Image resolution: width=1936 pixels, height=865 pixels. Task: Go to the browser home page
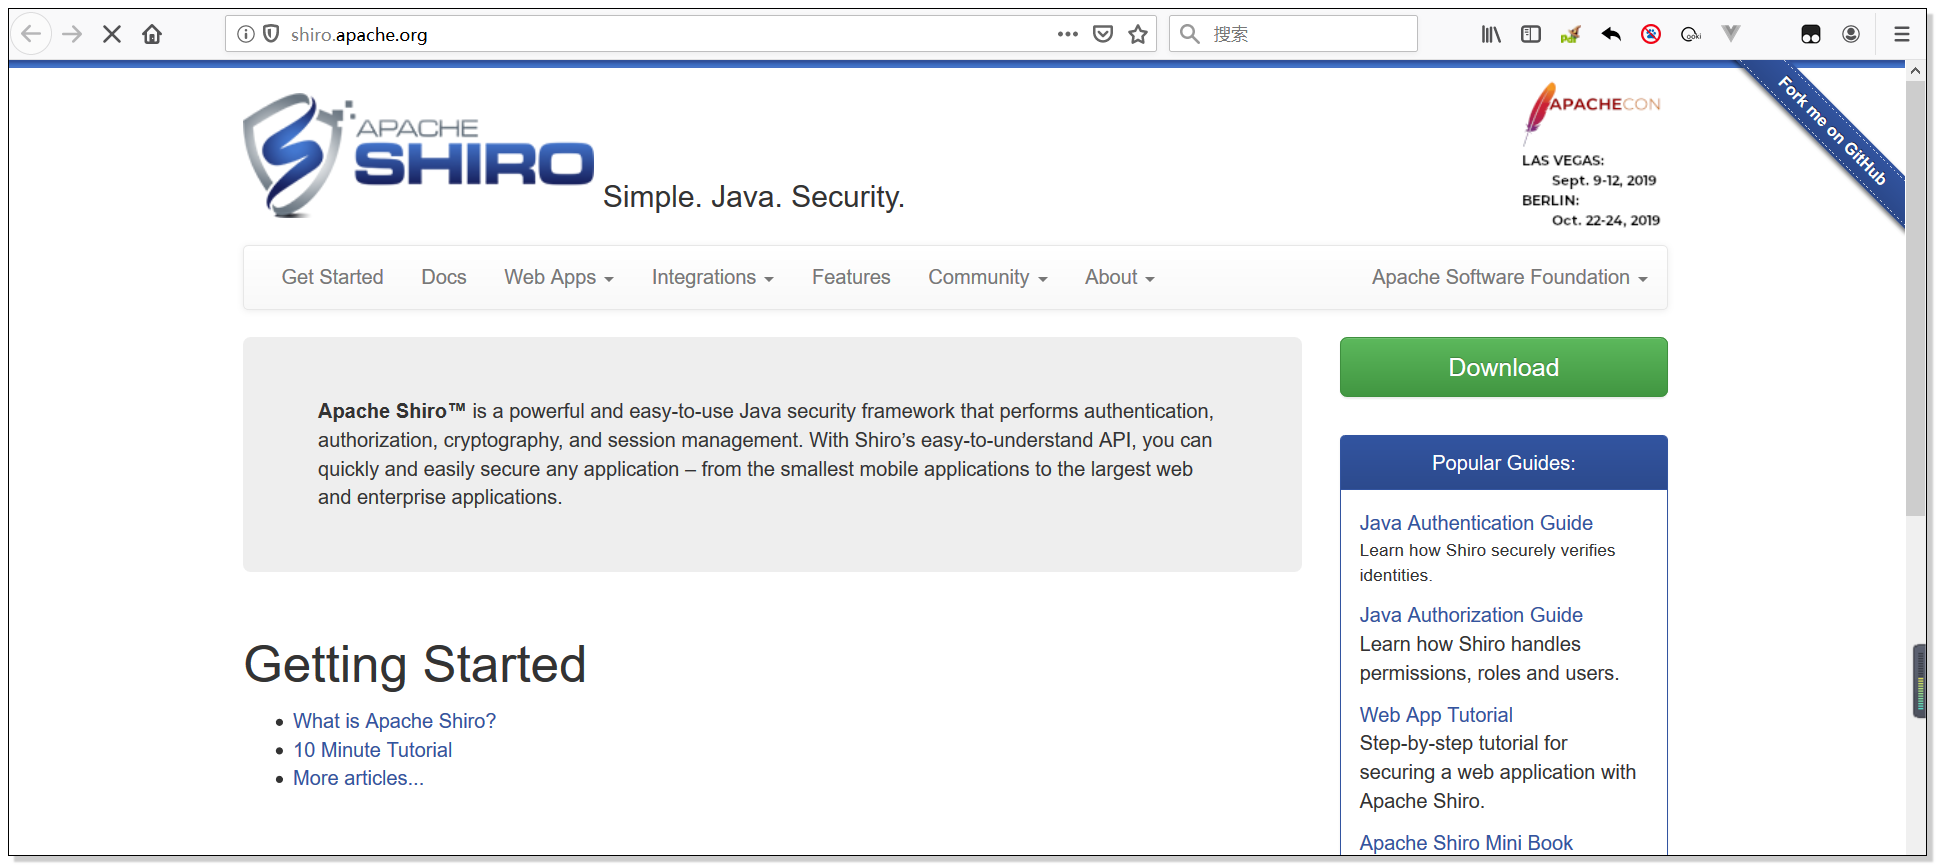[152, 34]
